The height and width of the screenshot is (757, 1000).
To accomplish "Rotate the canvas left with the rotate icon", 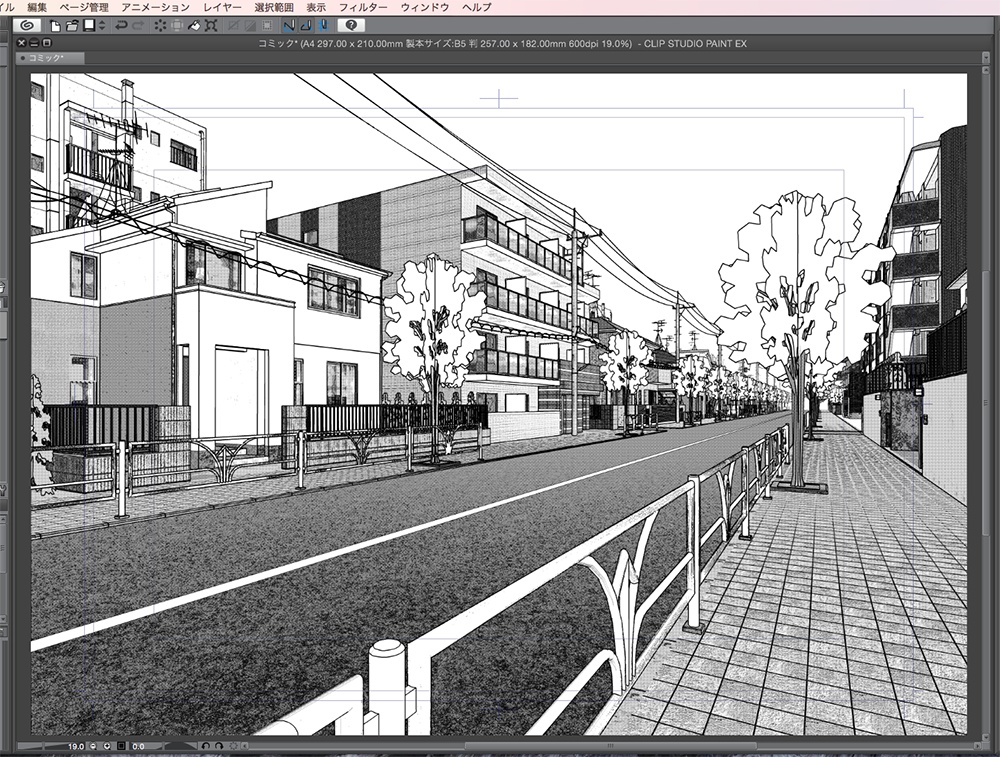I will [206, 745].
